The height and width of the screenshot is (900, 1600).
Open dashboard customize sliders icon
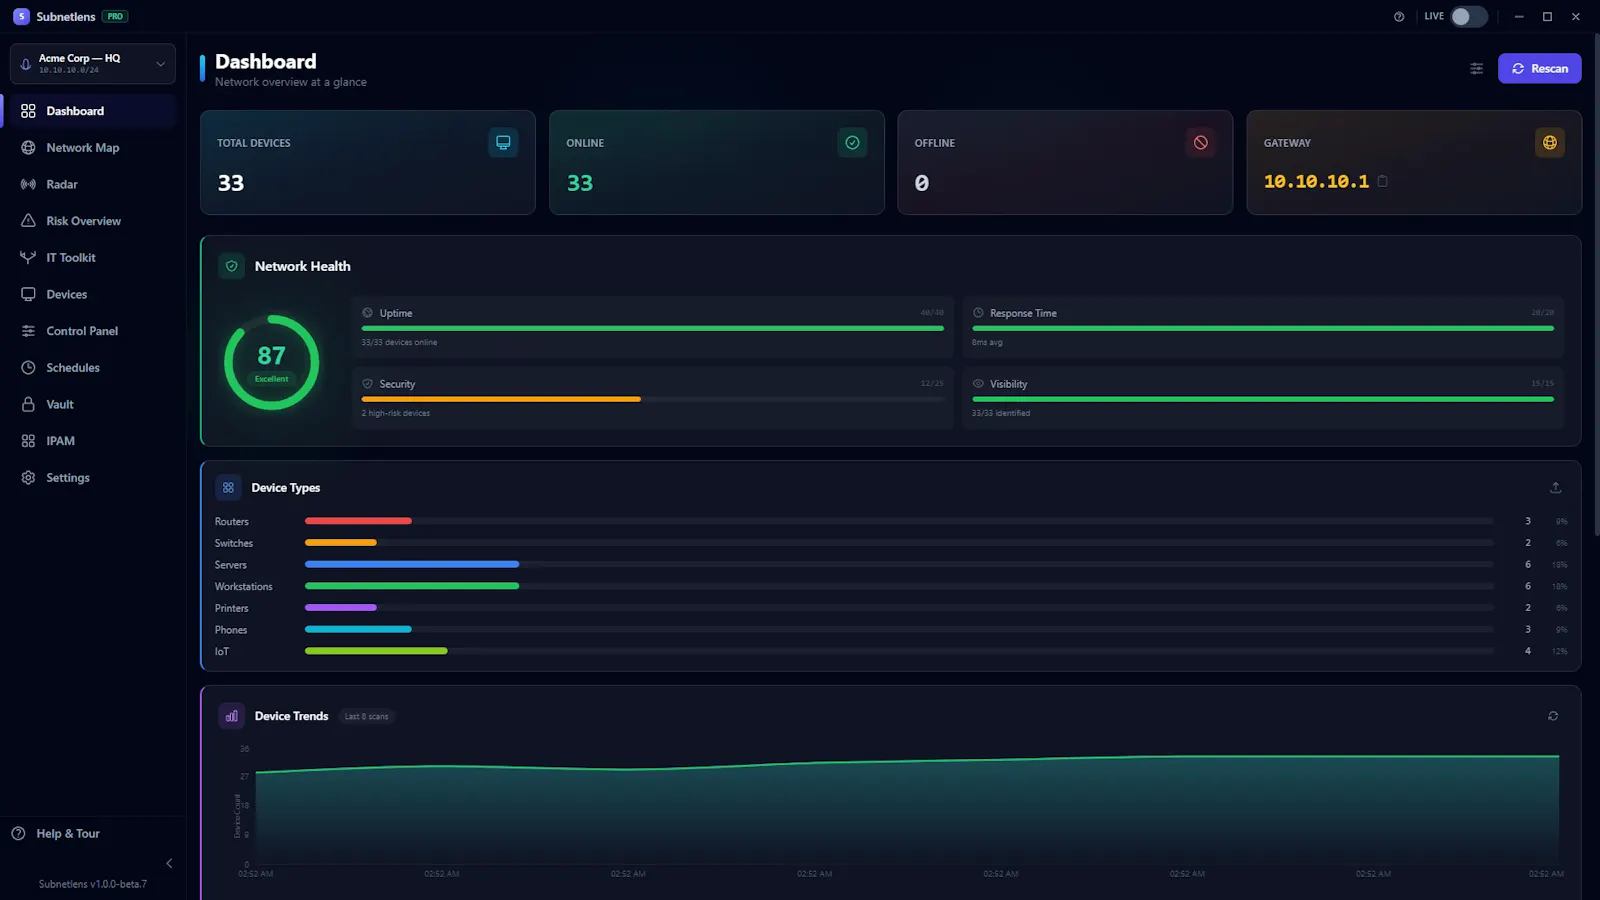coord(1476,68)
